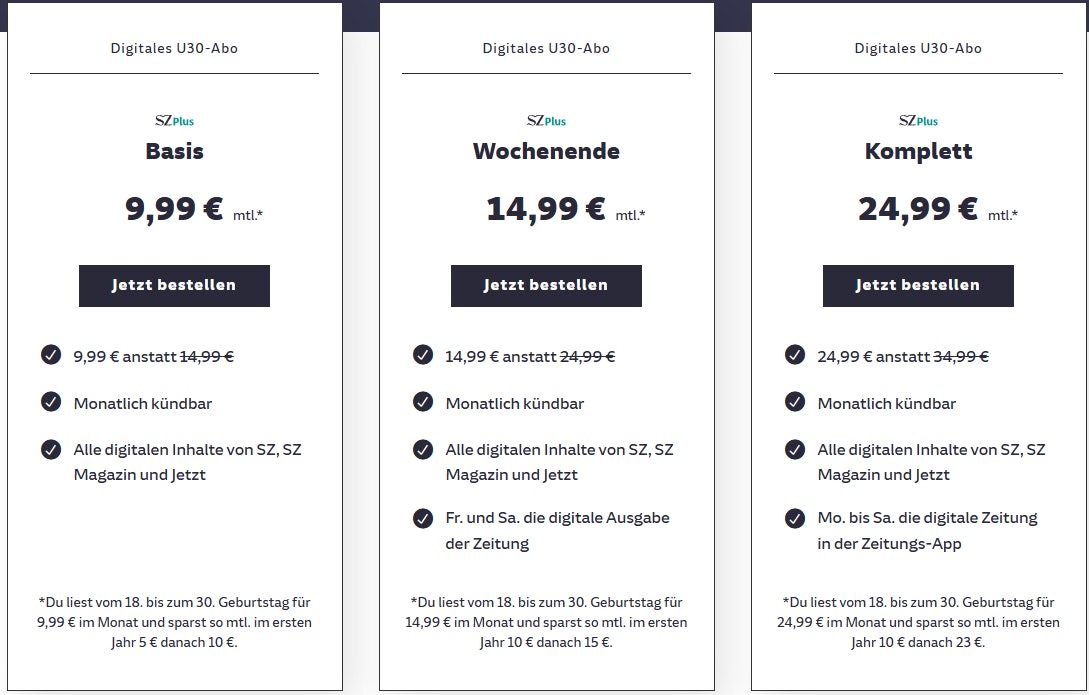Click the SZ Plus logo above Wochenende
Screen dimensions: 1089x695
(546, 121)
